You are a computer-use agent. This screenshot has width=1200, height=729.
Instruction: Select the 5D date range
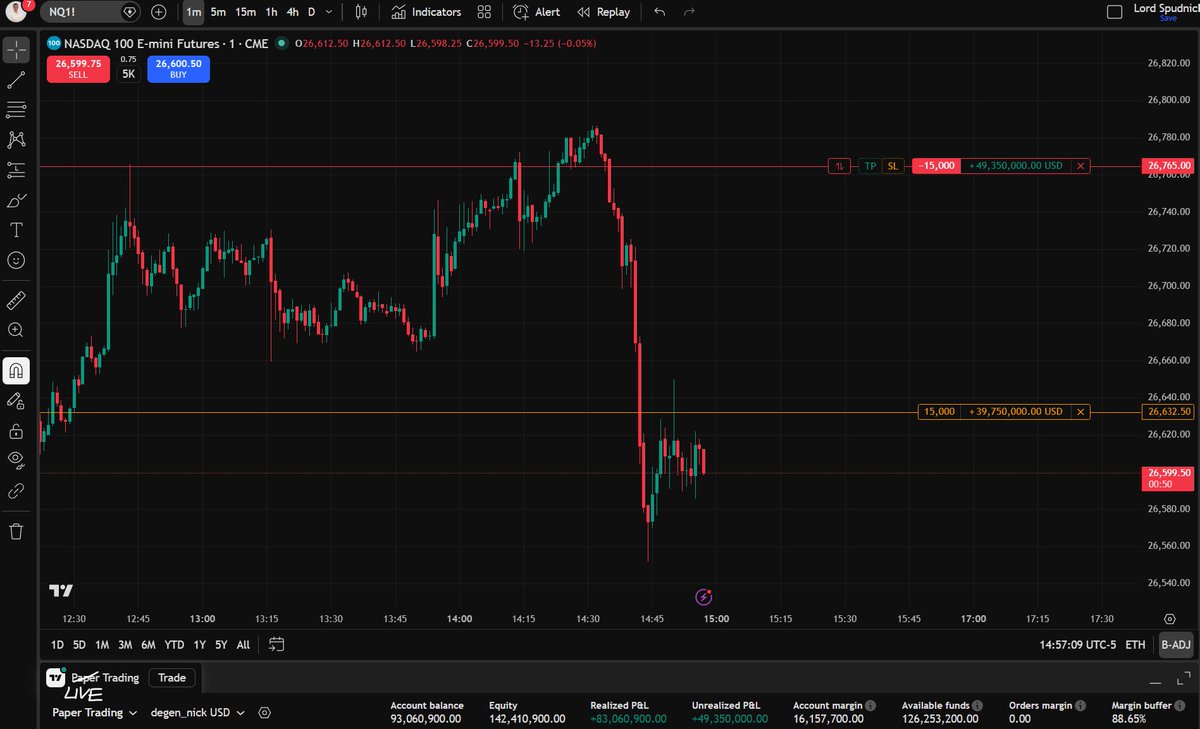tap(80, 645)
